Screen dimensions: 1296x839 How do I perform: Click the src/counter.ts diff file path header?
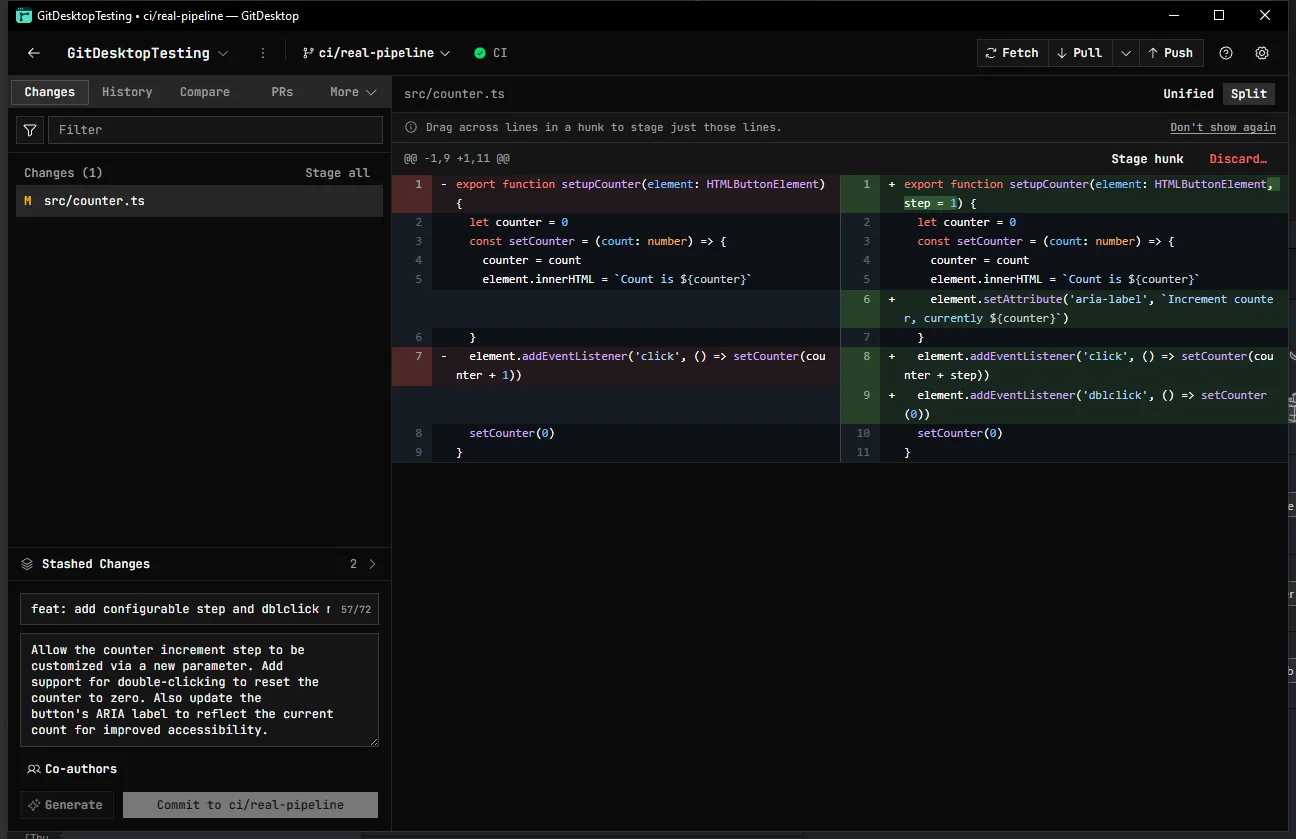tap(454, 94)
